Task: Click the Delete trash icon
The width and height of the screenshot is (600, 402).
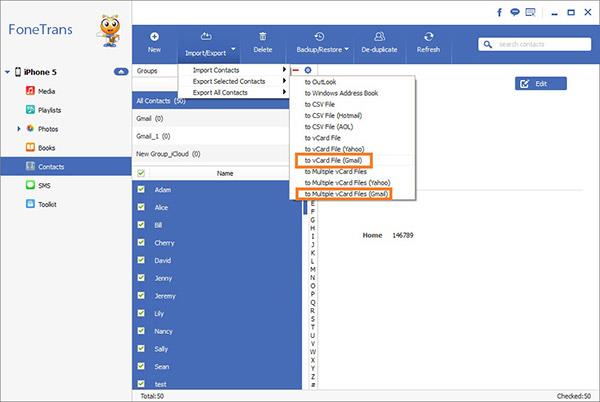Action: tap(262, 36)
